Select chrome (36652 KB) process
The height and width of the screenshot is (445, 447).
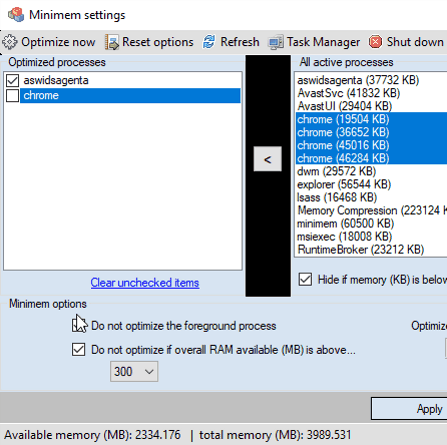coord(371,132)
